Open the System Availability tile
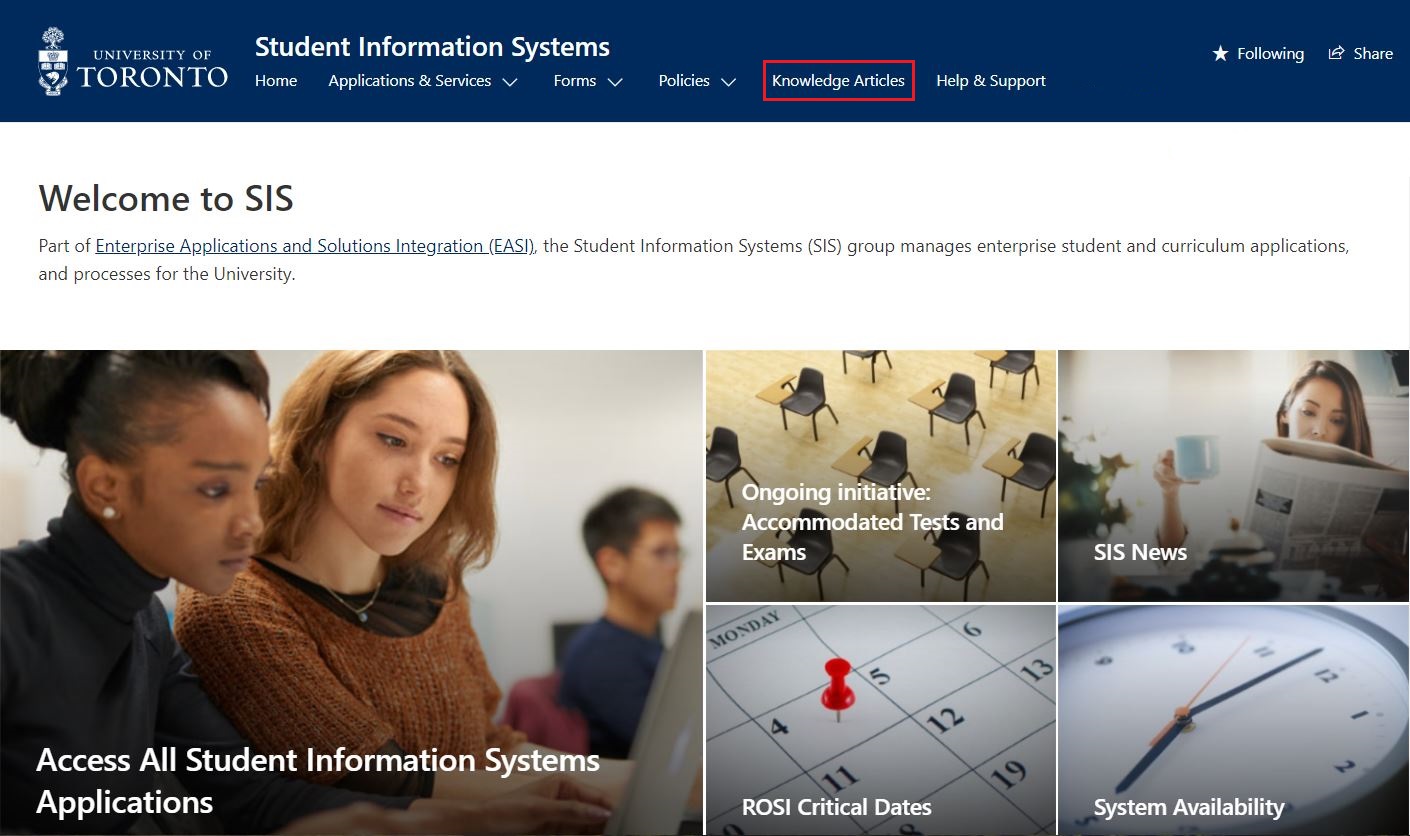The height and width of the screenshot is (836, 1410). (1233, 720)
